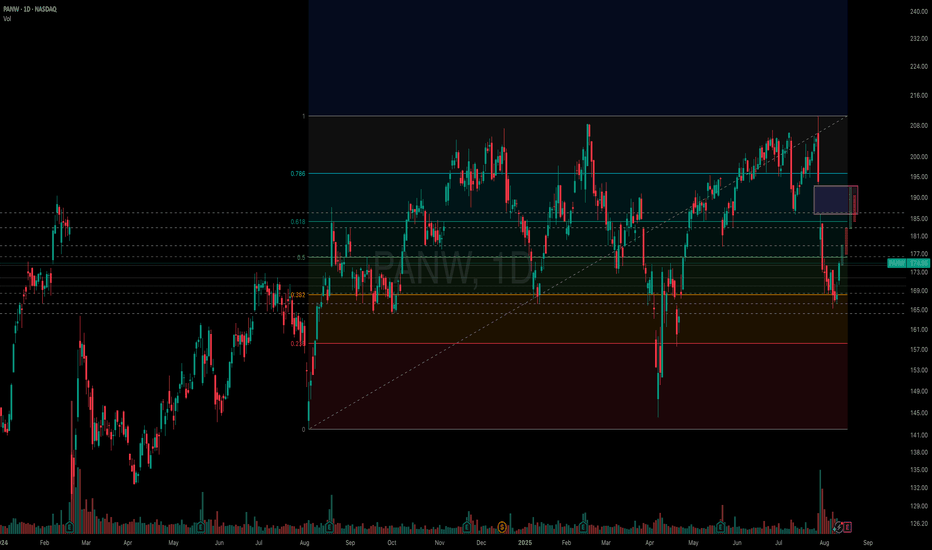This screenshot has height=550, width=932.
Task: Open the earnings marker between Aug and Sep 2024
Action: point(329,527)
